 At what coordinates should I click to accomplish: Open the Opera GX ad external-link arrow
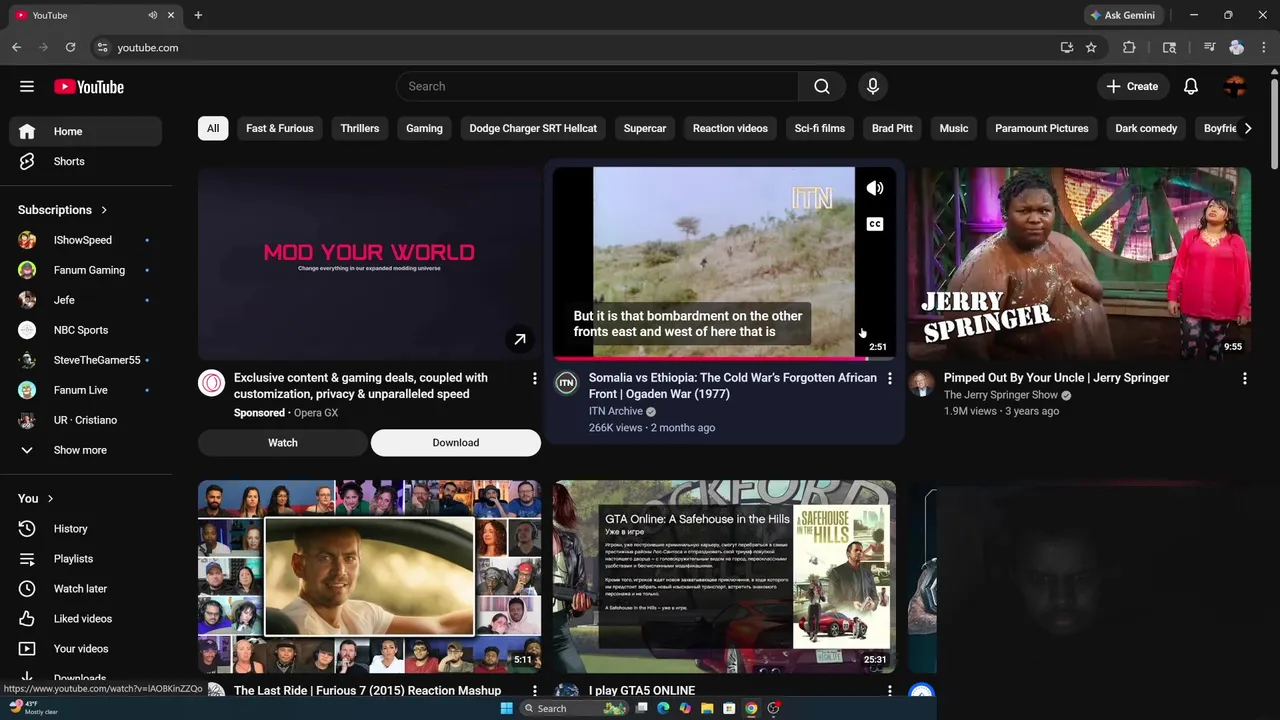pos(520,340)
